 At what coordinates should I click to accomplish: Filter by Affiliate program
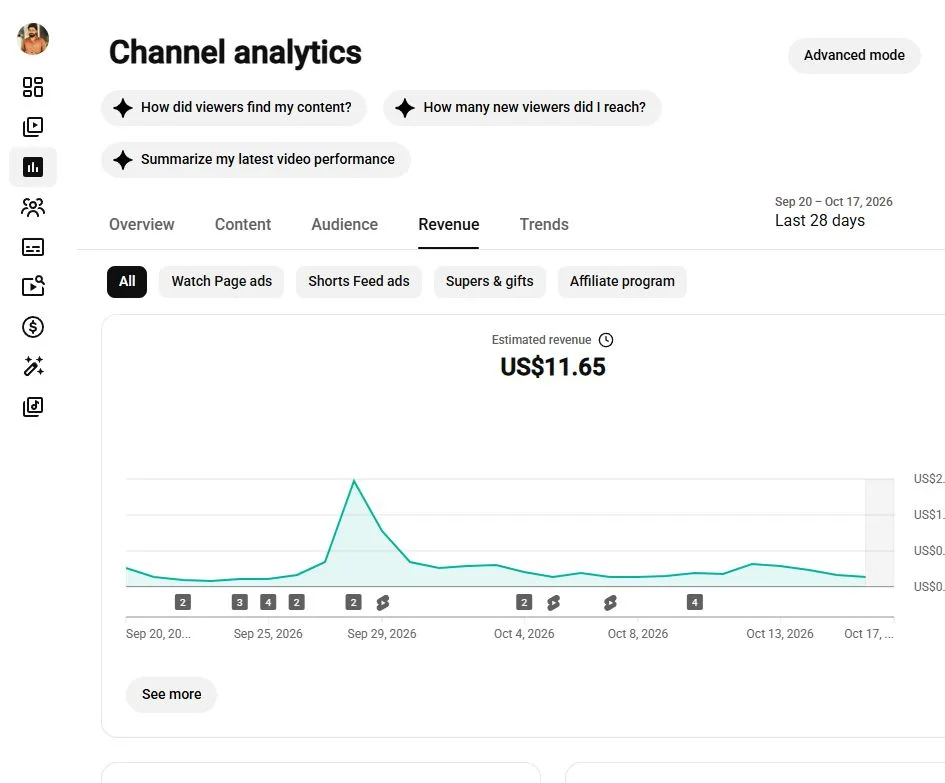[x=622, y=281]
